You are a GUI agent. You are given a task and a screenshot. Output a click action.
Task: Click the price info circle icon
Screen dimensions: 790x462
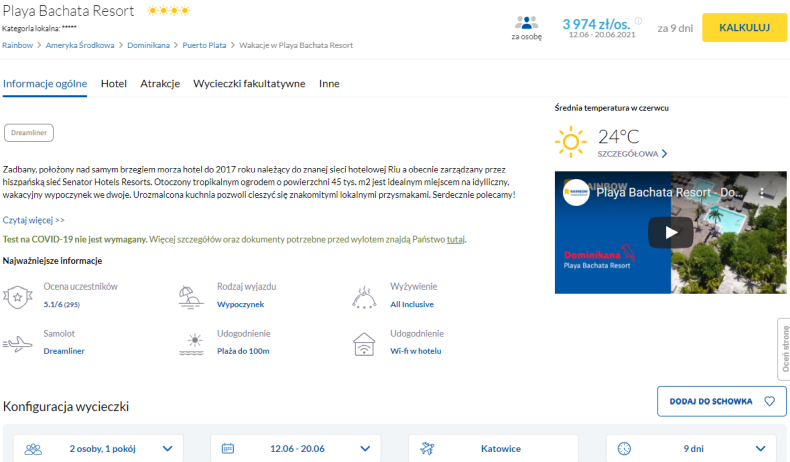638,21
